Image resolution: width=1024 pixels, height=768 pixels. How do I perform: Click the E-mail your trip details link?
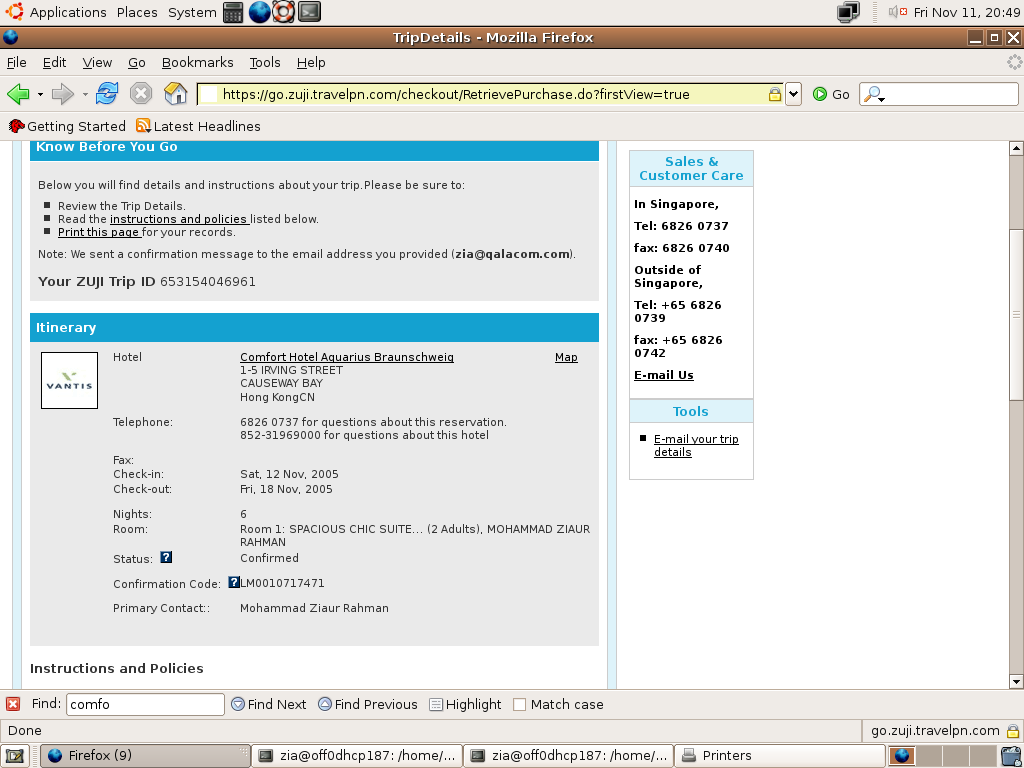tap(696, 445)
